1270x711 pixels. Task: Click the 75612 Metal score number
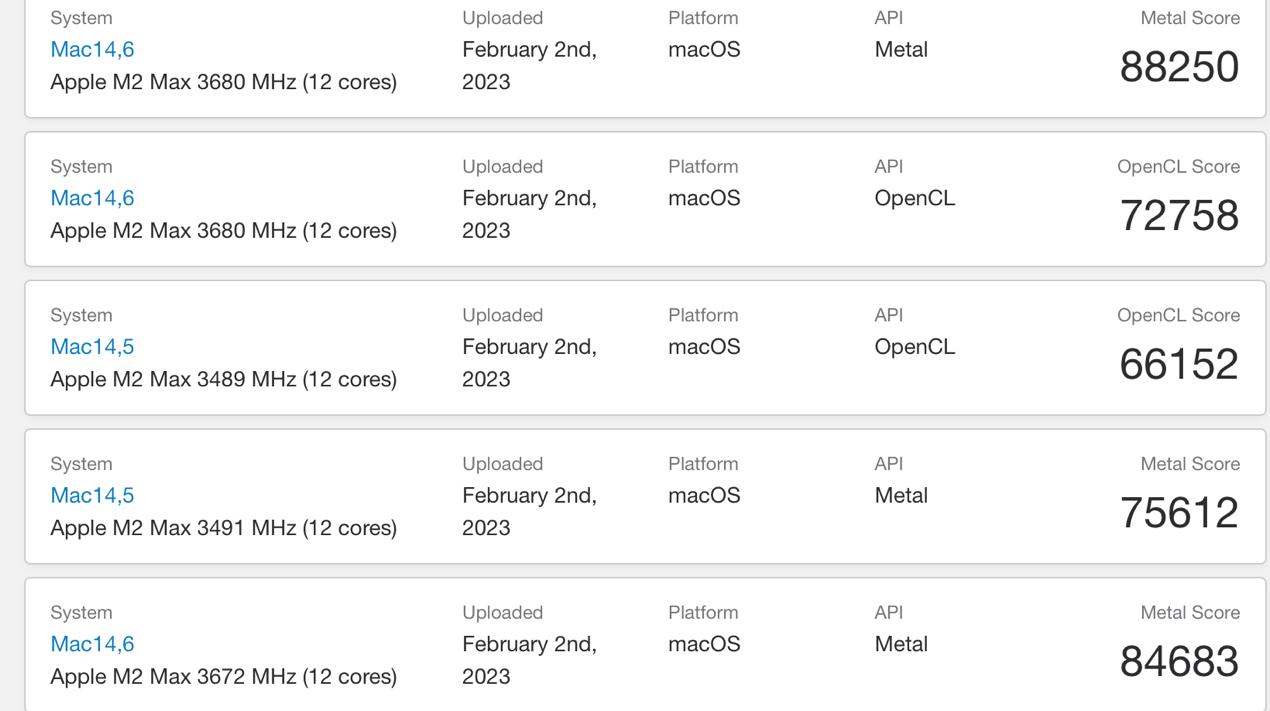click(x=1179, y=513)
